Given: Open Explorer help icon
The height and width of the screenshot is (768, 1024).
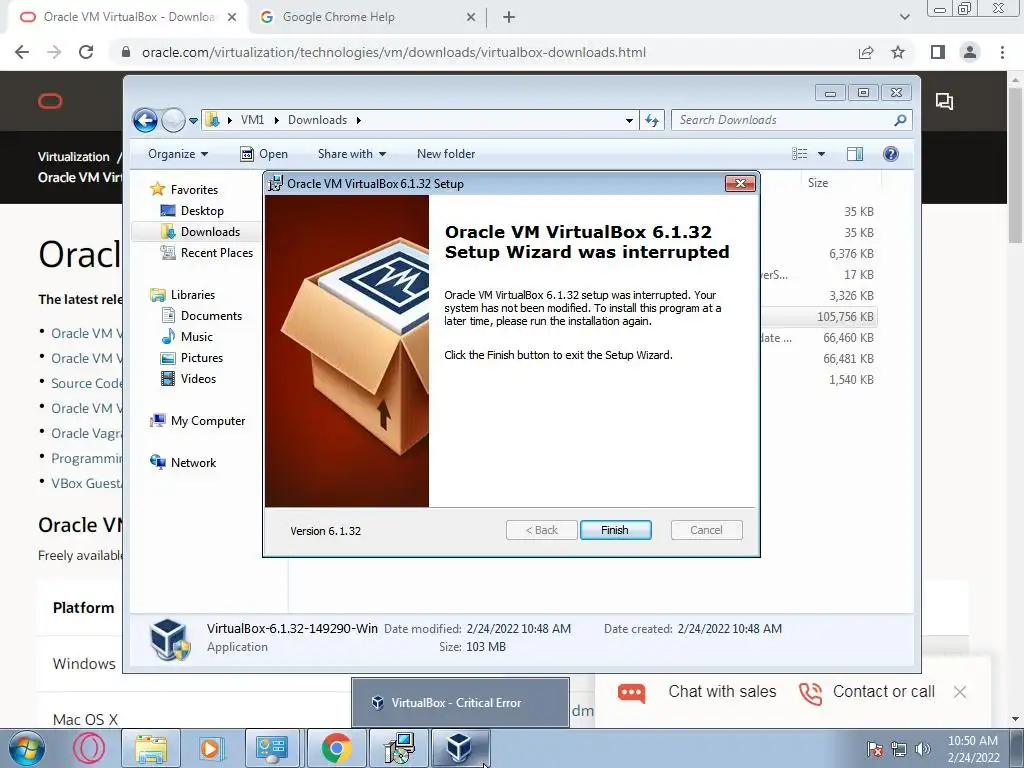Looking at the screenshot, I should 891,154.
